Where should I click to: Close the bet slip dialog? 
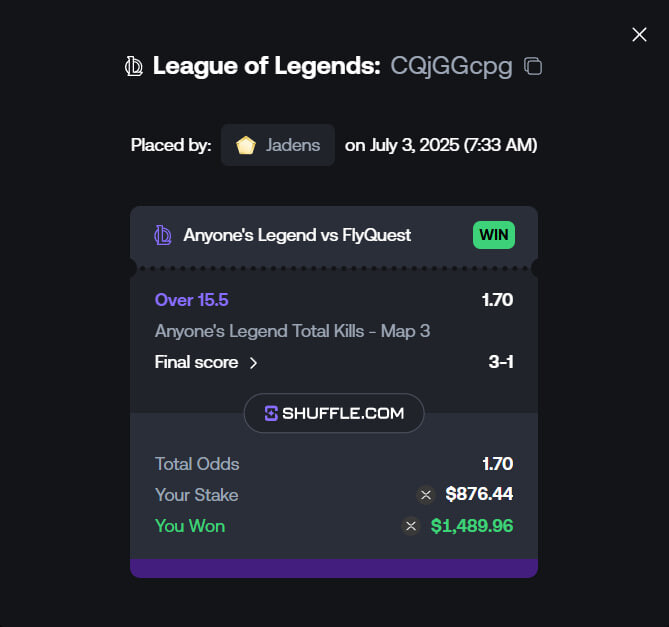639,35
